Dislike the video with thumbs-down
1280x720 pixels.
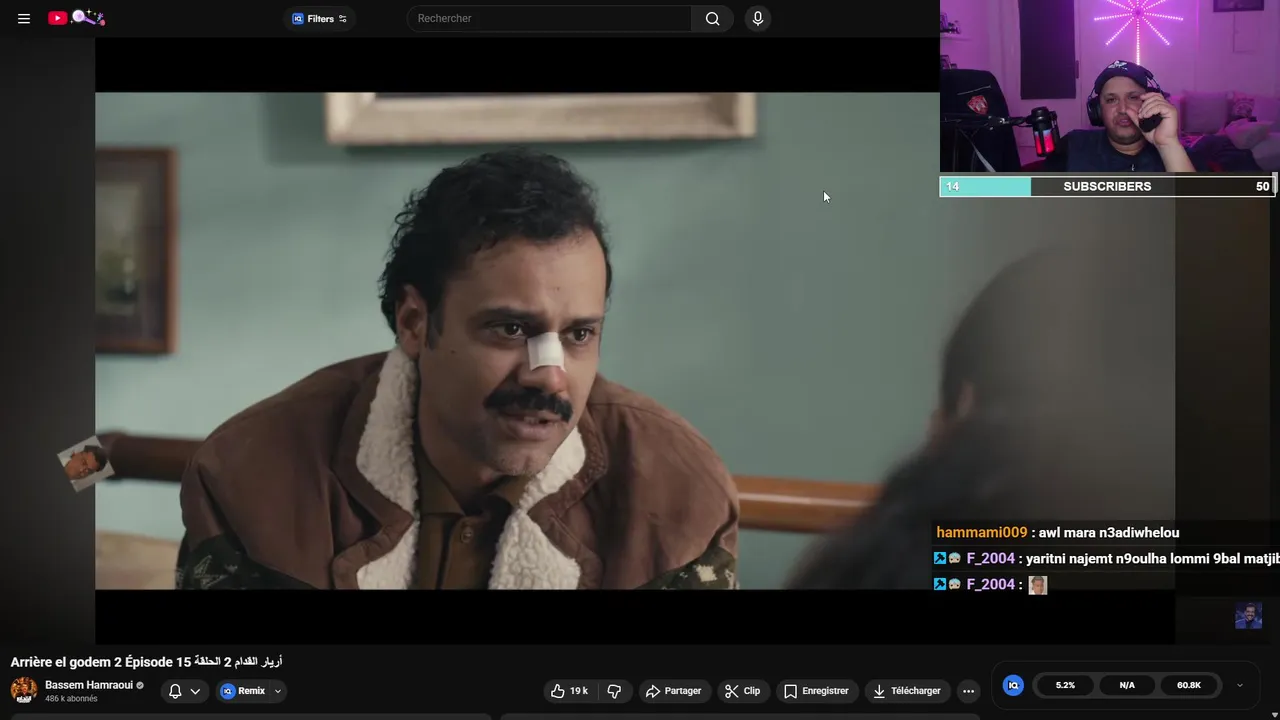click(614, 691)
